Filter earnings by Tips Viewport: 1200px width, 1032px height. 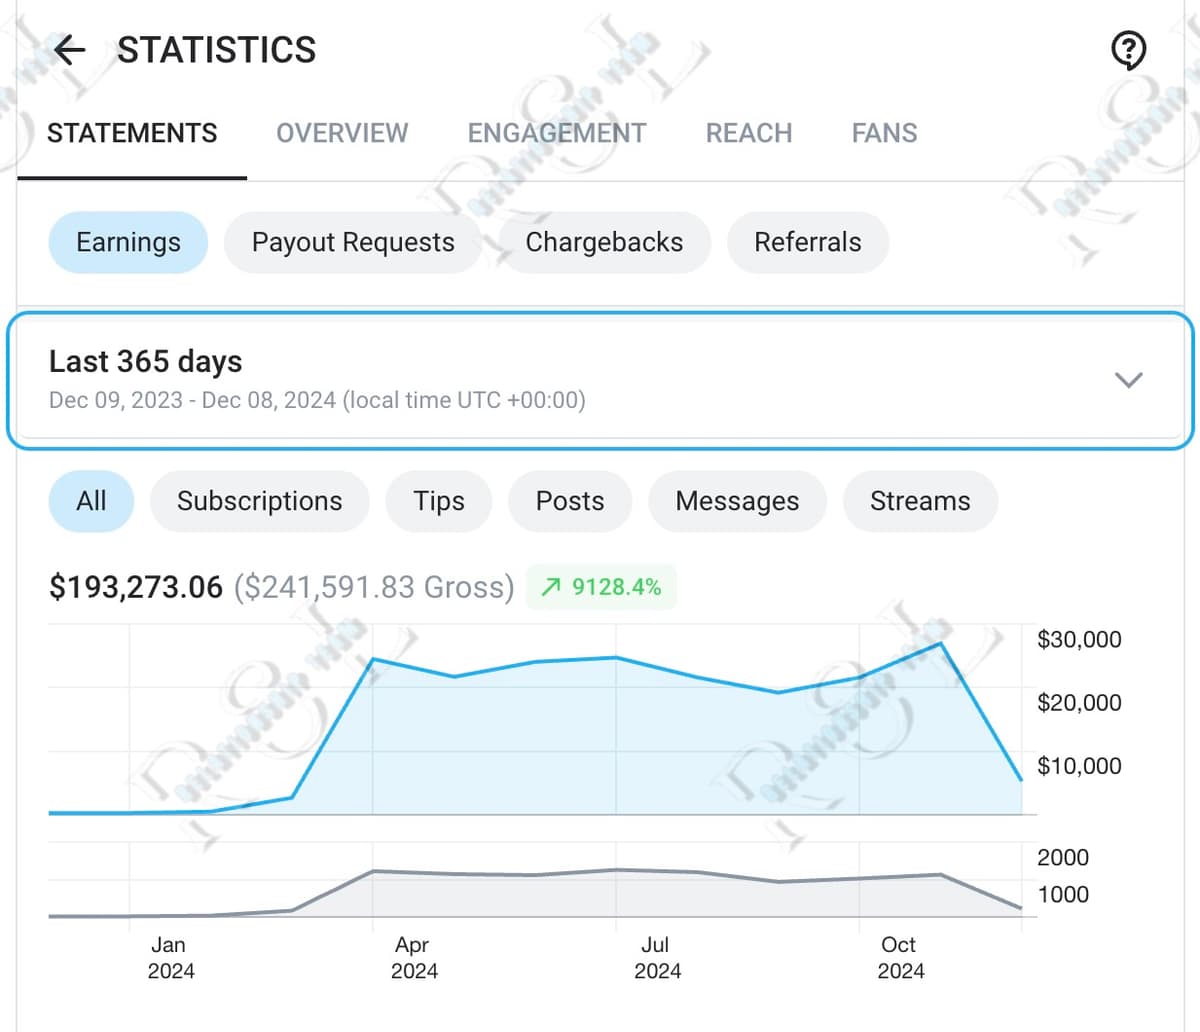(438, 501)
